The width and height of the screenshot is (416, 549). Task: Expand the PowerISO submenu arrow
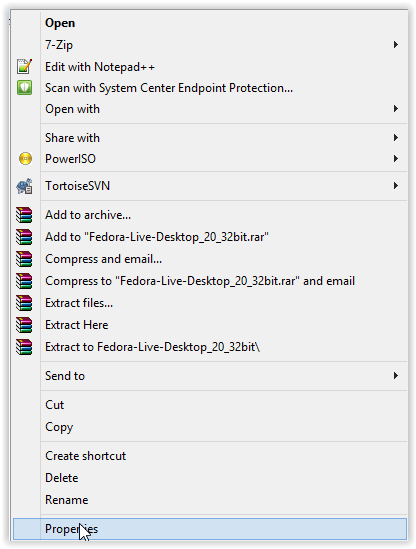coord(396,159)
